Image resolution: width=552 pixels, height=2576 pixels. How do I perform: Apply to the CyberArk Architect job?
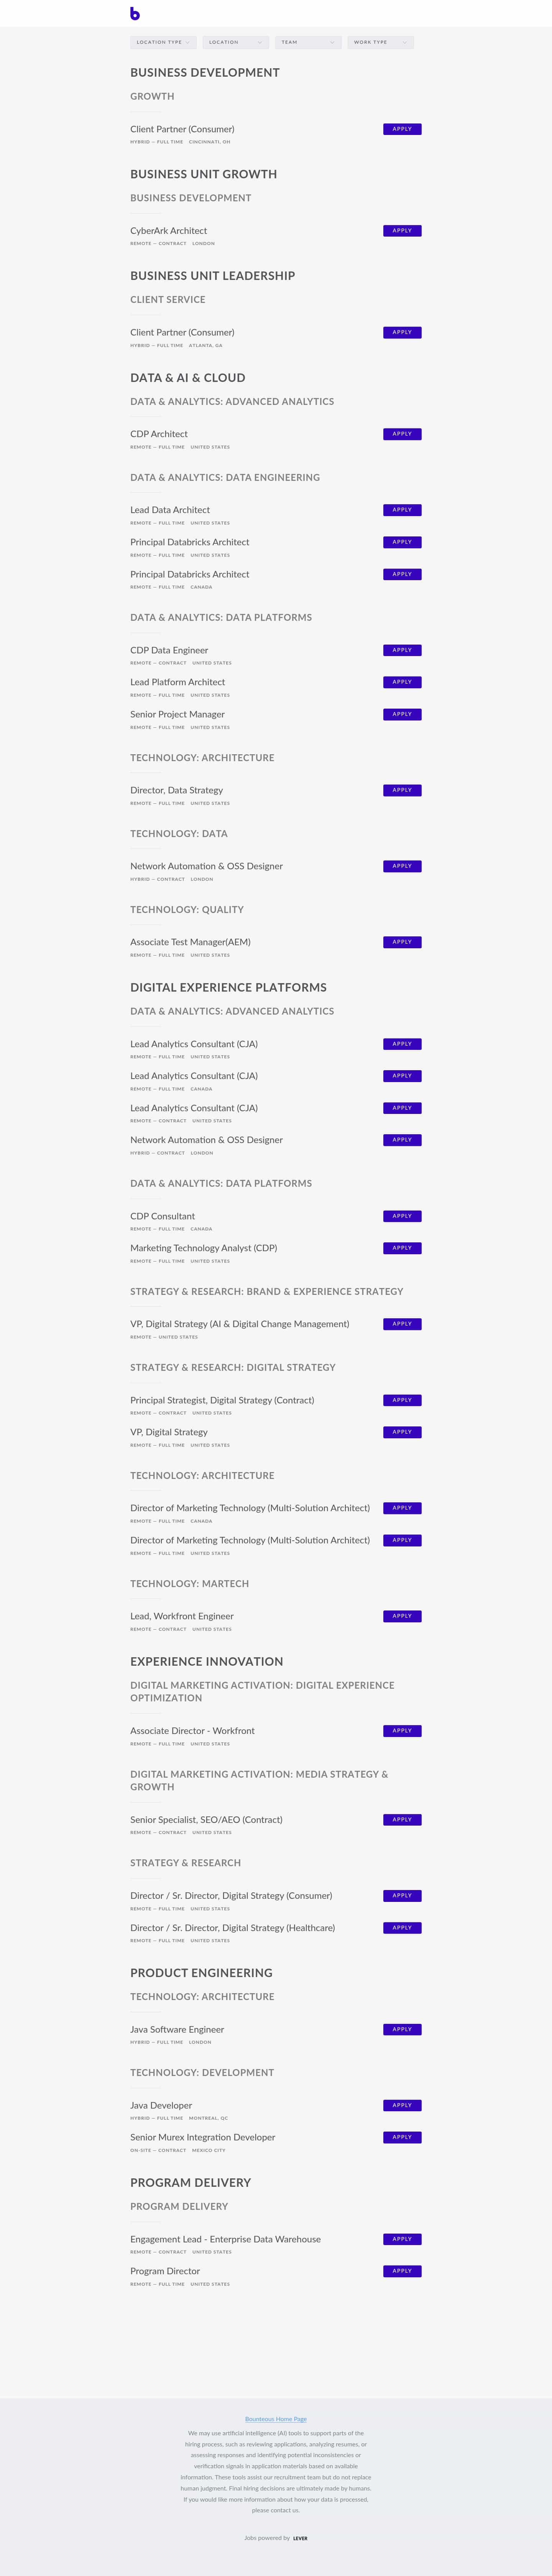(x=402, y=231)
